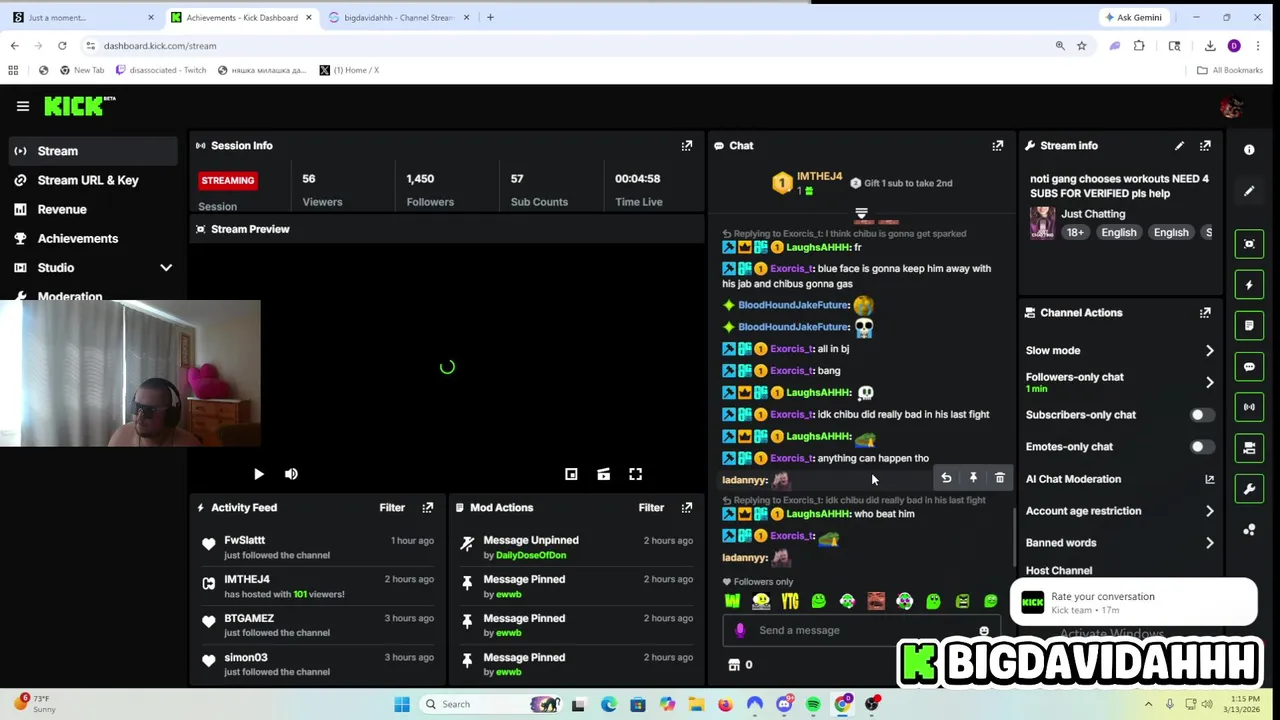The height and width of the screenshot is (720, 1280).
Task: Pop out the Stream info panel
Action: (1205, 146)
